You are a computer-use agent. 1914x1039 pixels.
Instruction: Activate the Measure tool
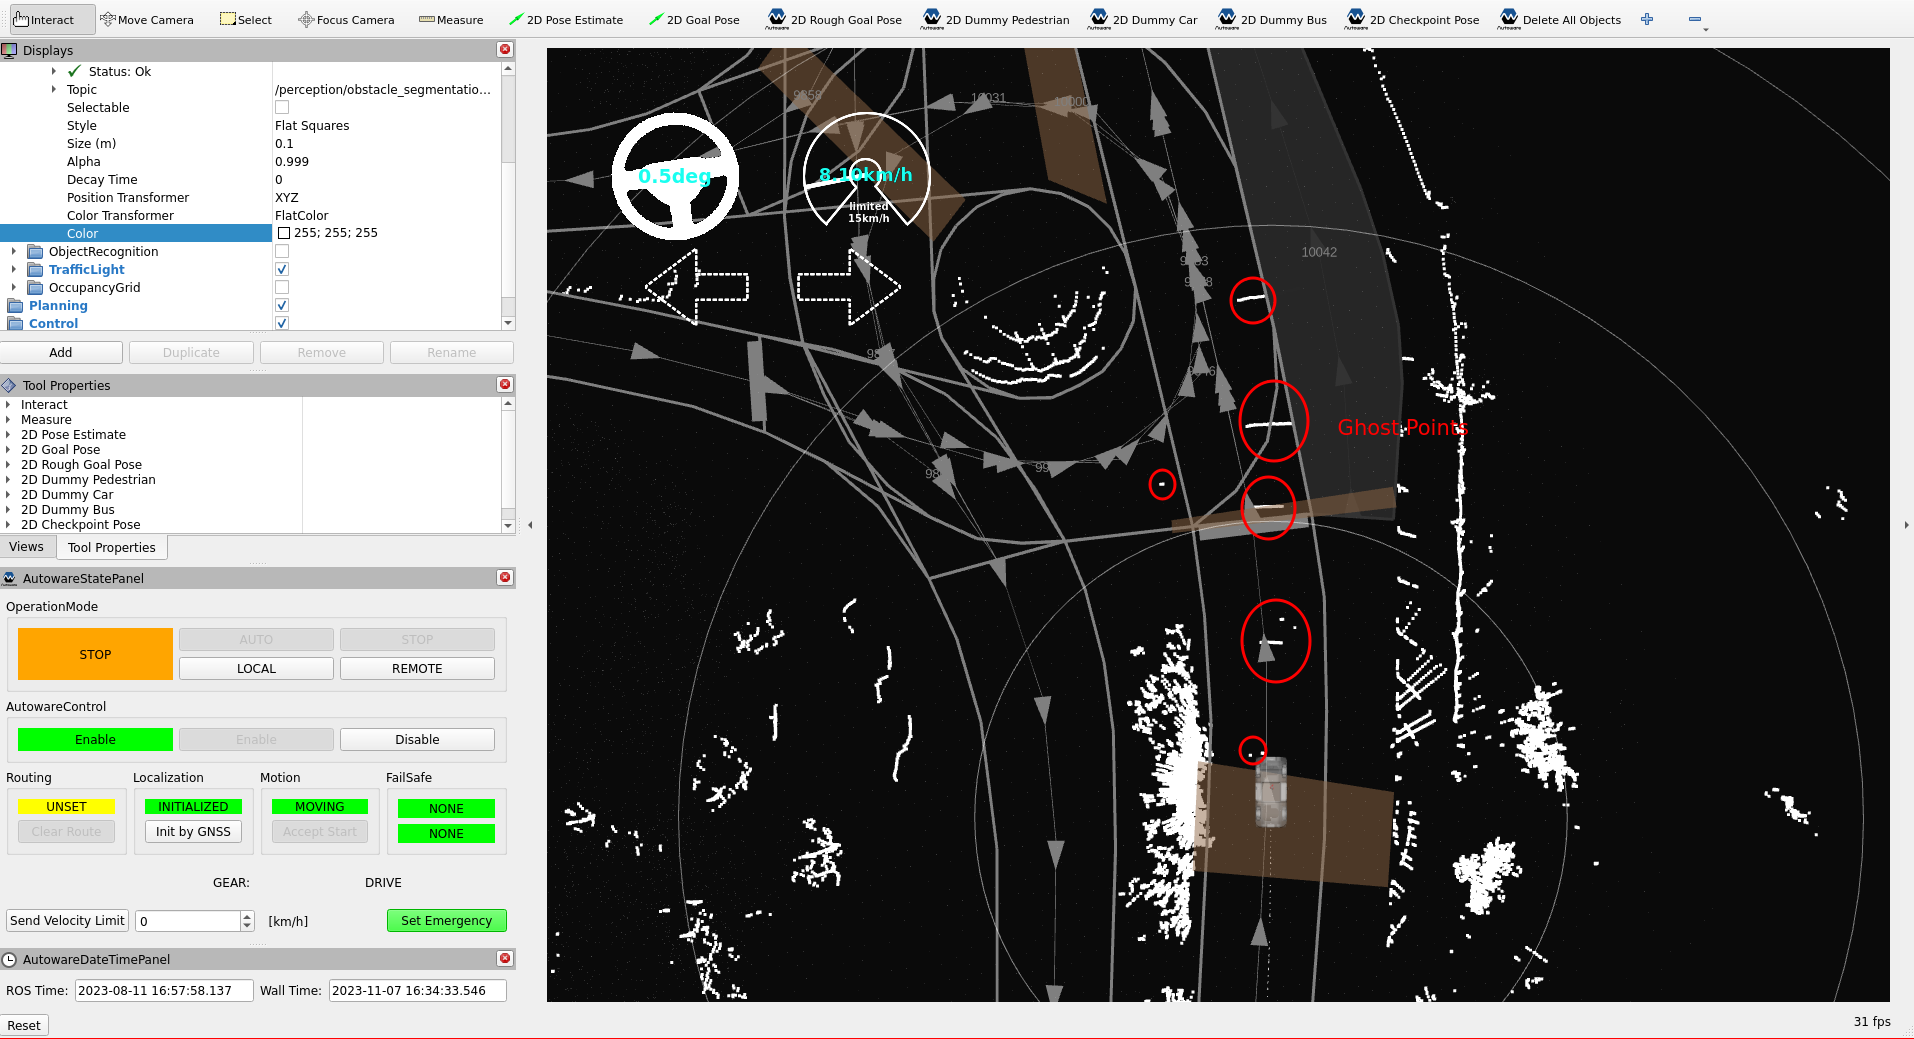450,20
